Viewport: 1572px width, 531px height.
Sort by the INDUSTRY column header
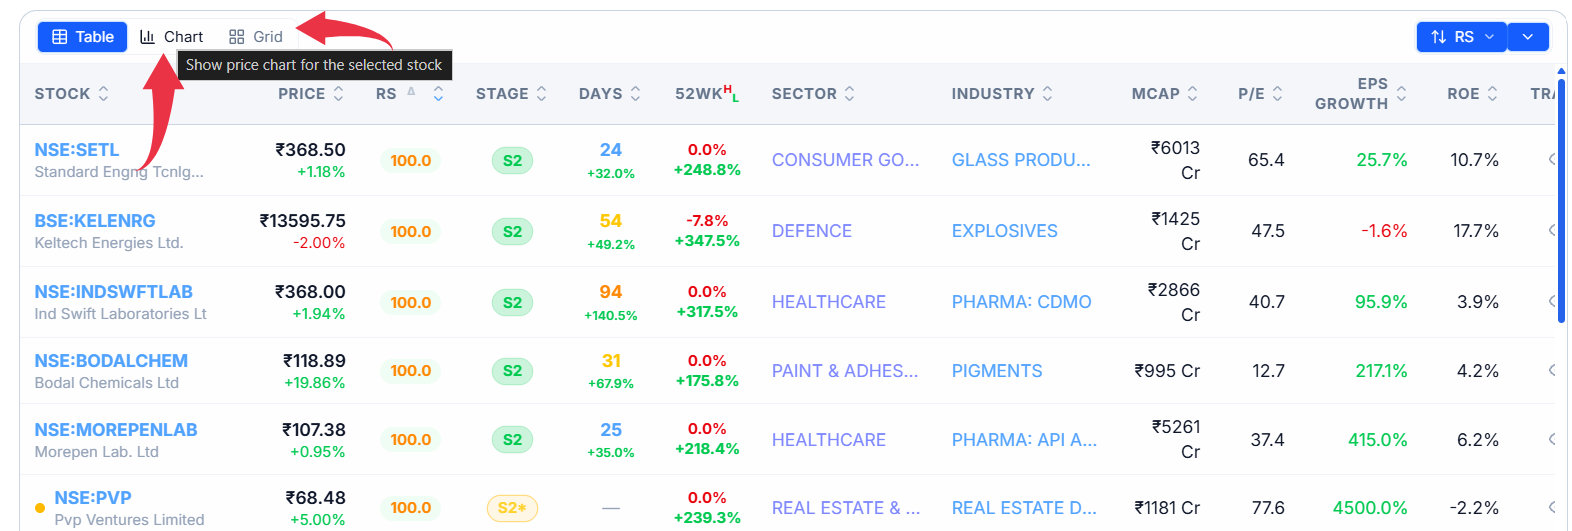pos(1002,94)
